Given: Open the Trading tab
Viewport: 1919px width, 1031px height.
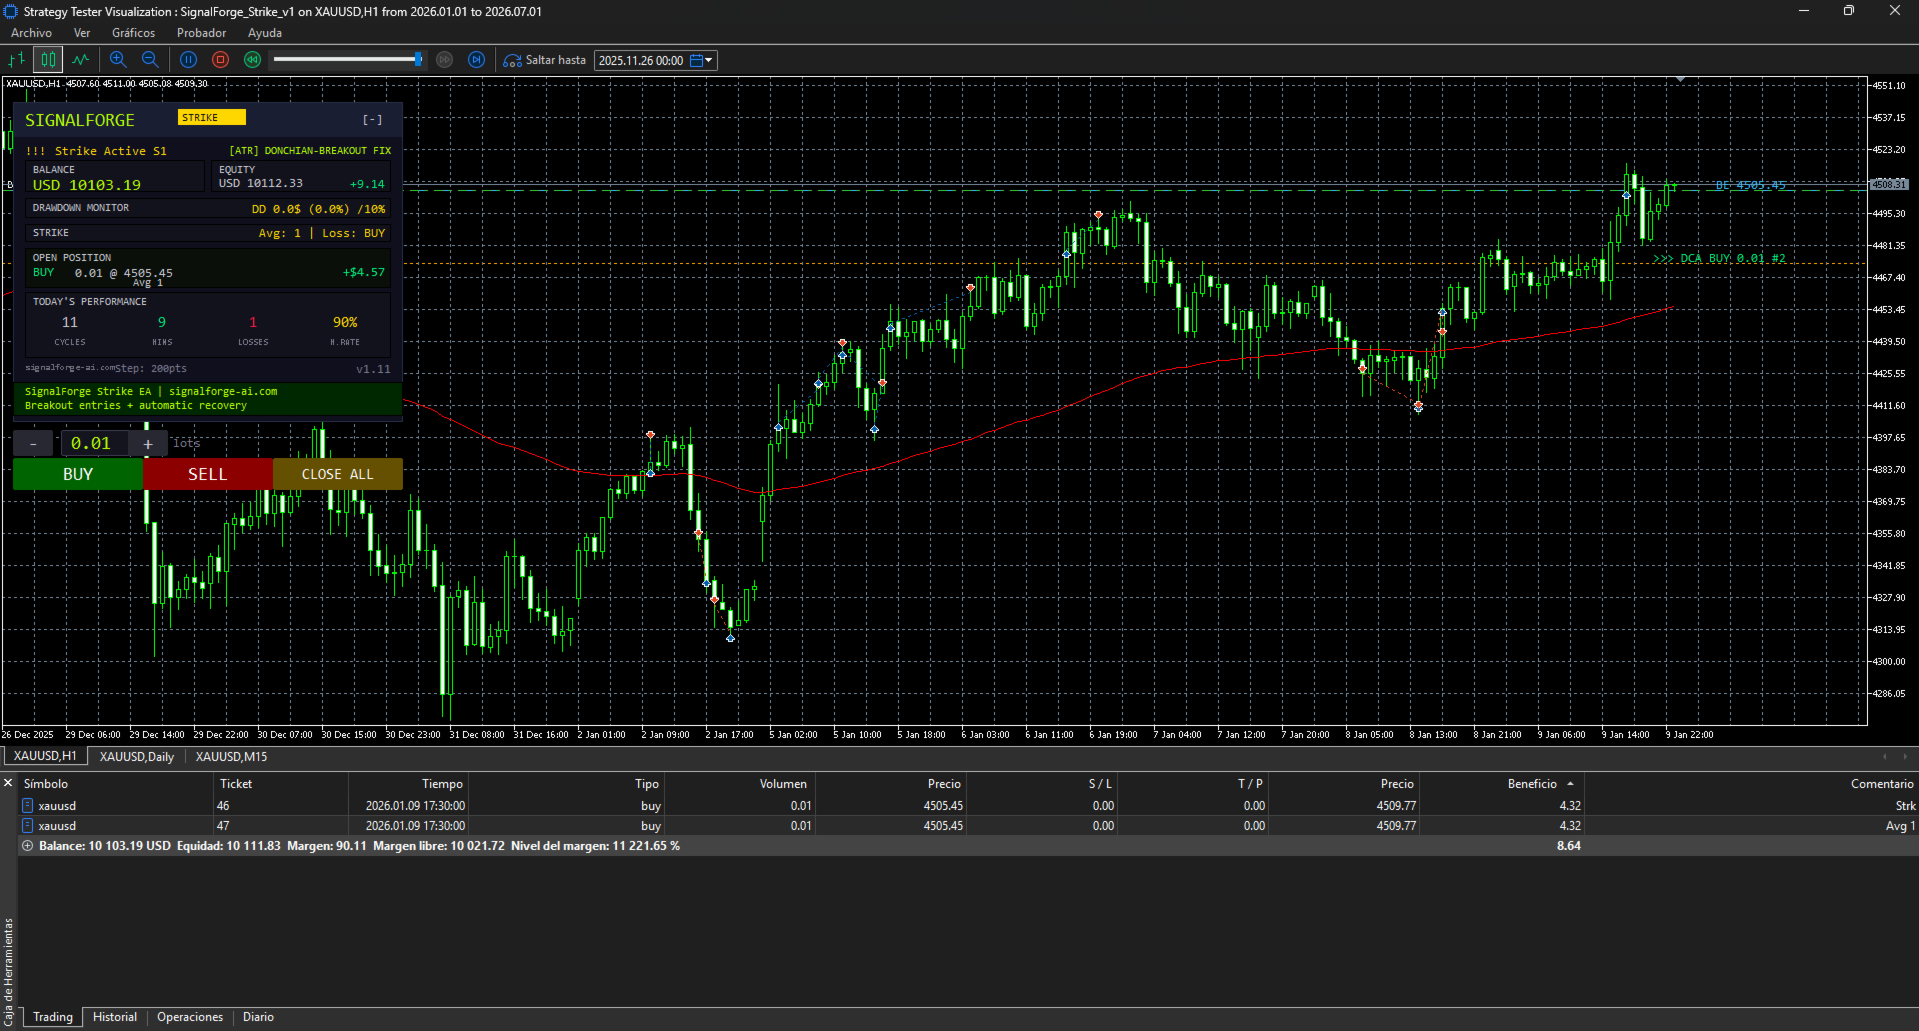Looking at the screenshot, I should pos(53,1017).
